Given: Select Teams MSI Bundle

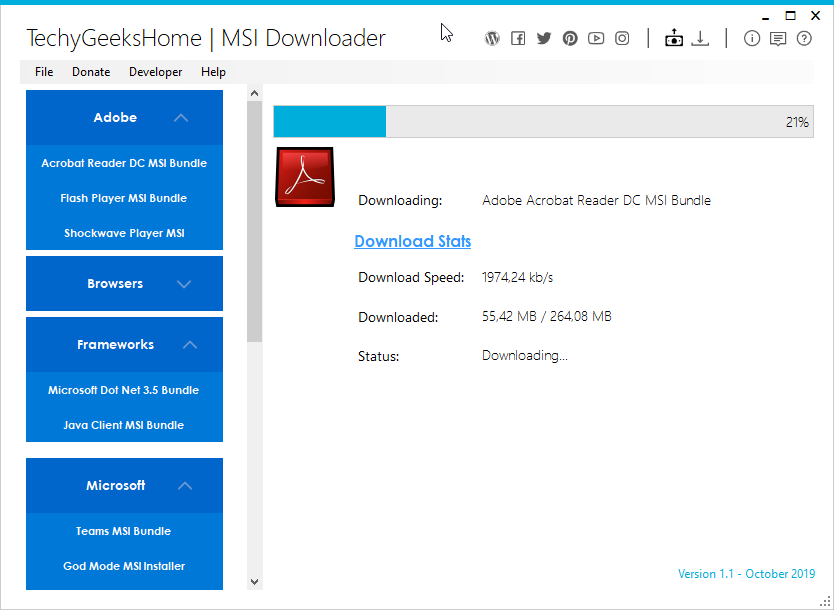Looking at the screenshot, I should click(124, 531).
